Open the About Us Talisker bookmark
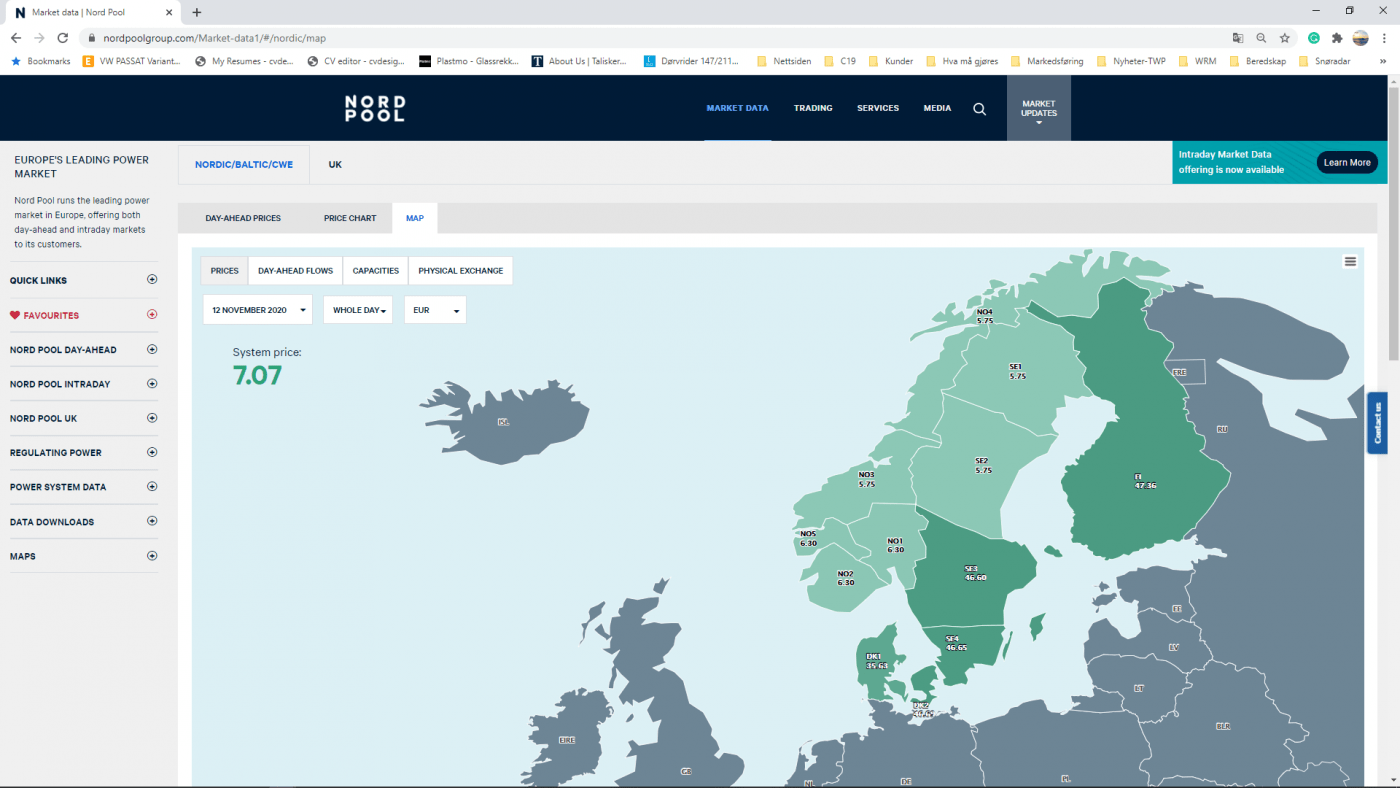The height and width of the screenshot is (788, 1400). tap(579, 61)
